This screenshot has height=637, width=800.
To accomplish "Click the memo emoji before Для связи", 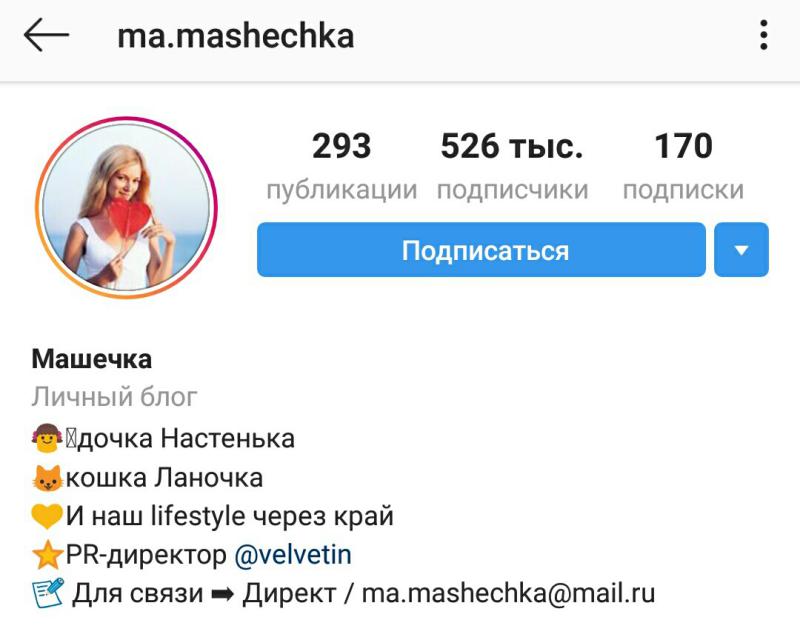I will click(x=48, y=593).
